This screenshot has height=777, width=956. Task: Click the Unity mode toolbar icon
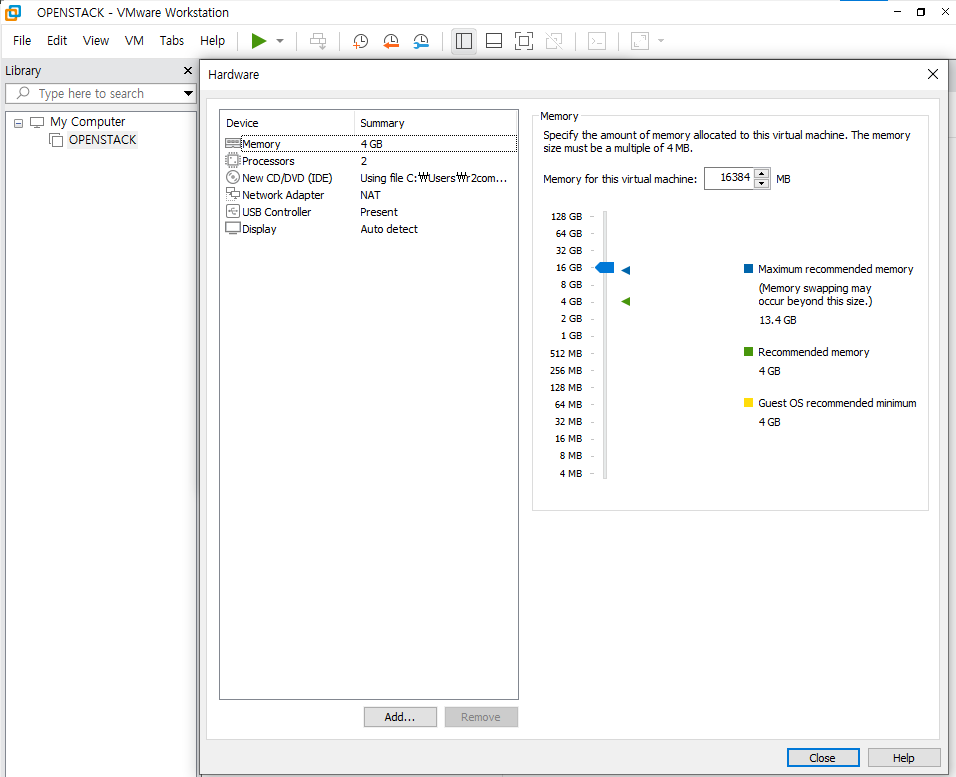click(554, 41)
